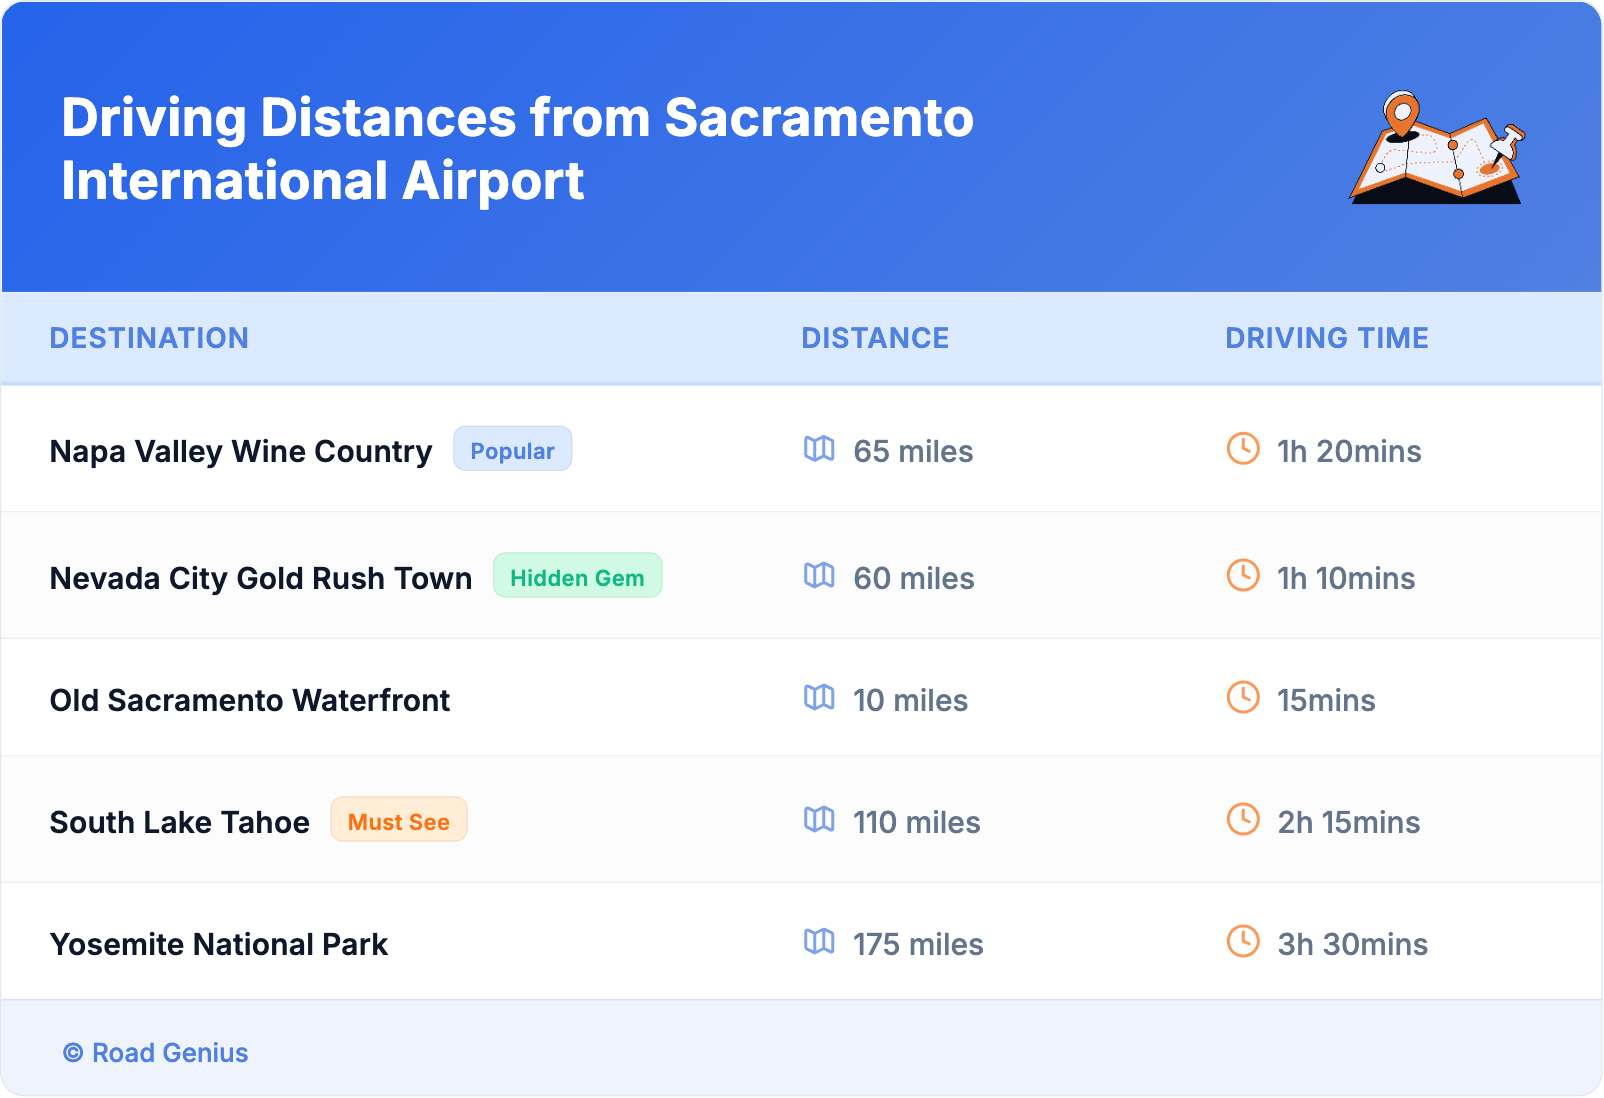1604x1098 pixels.
Task: Click the clock icon beside 15mins
Action: pyautogui.click(x=1243, y=698)
